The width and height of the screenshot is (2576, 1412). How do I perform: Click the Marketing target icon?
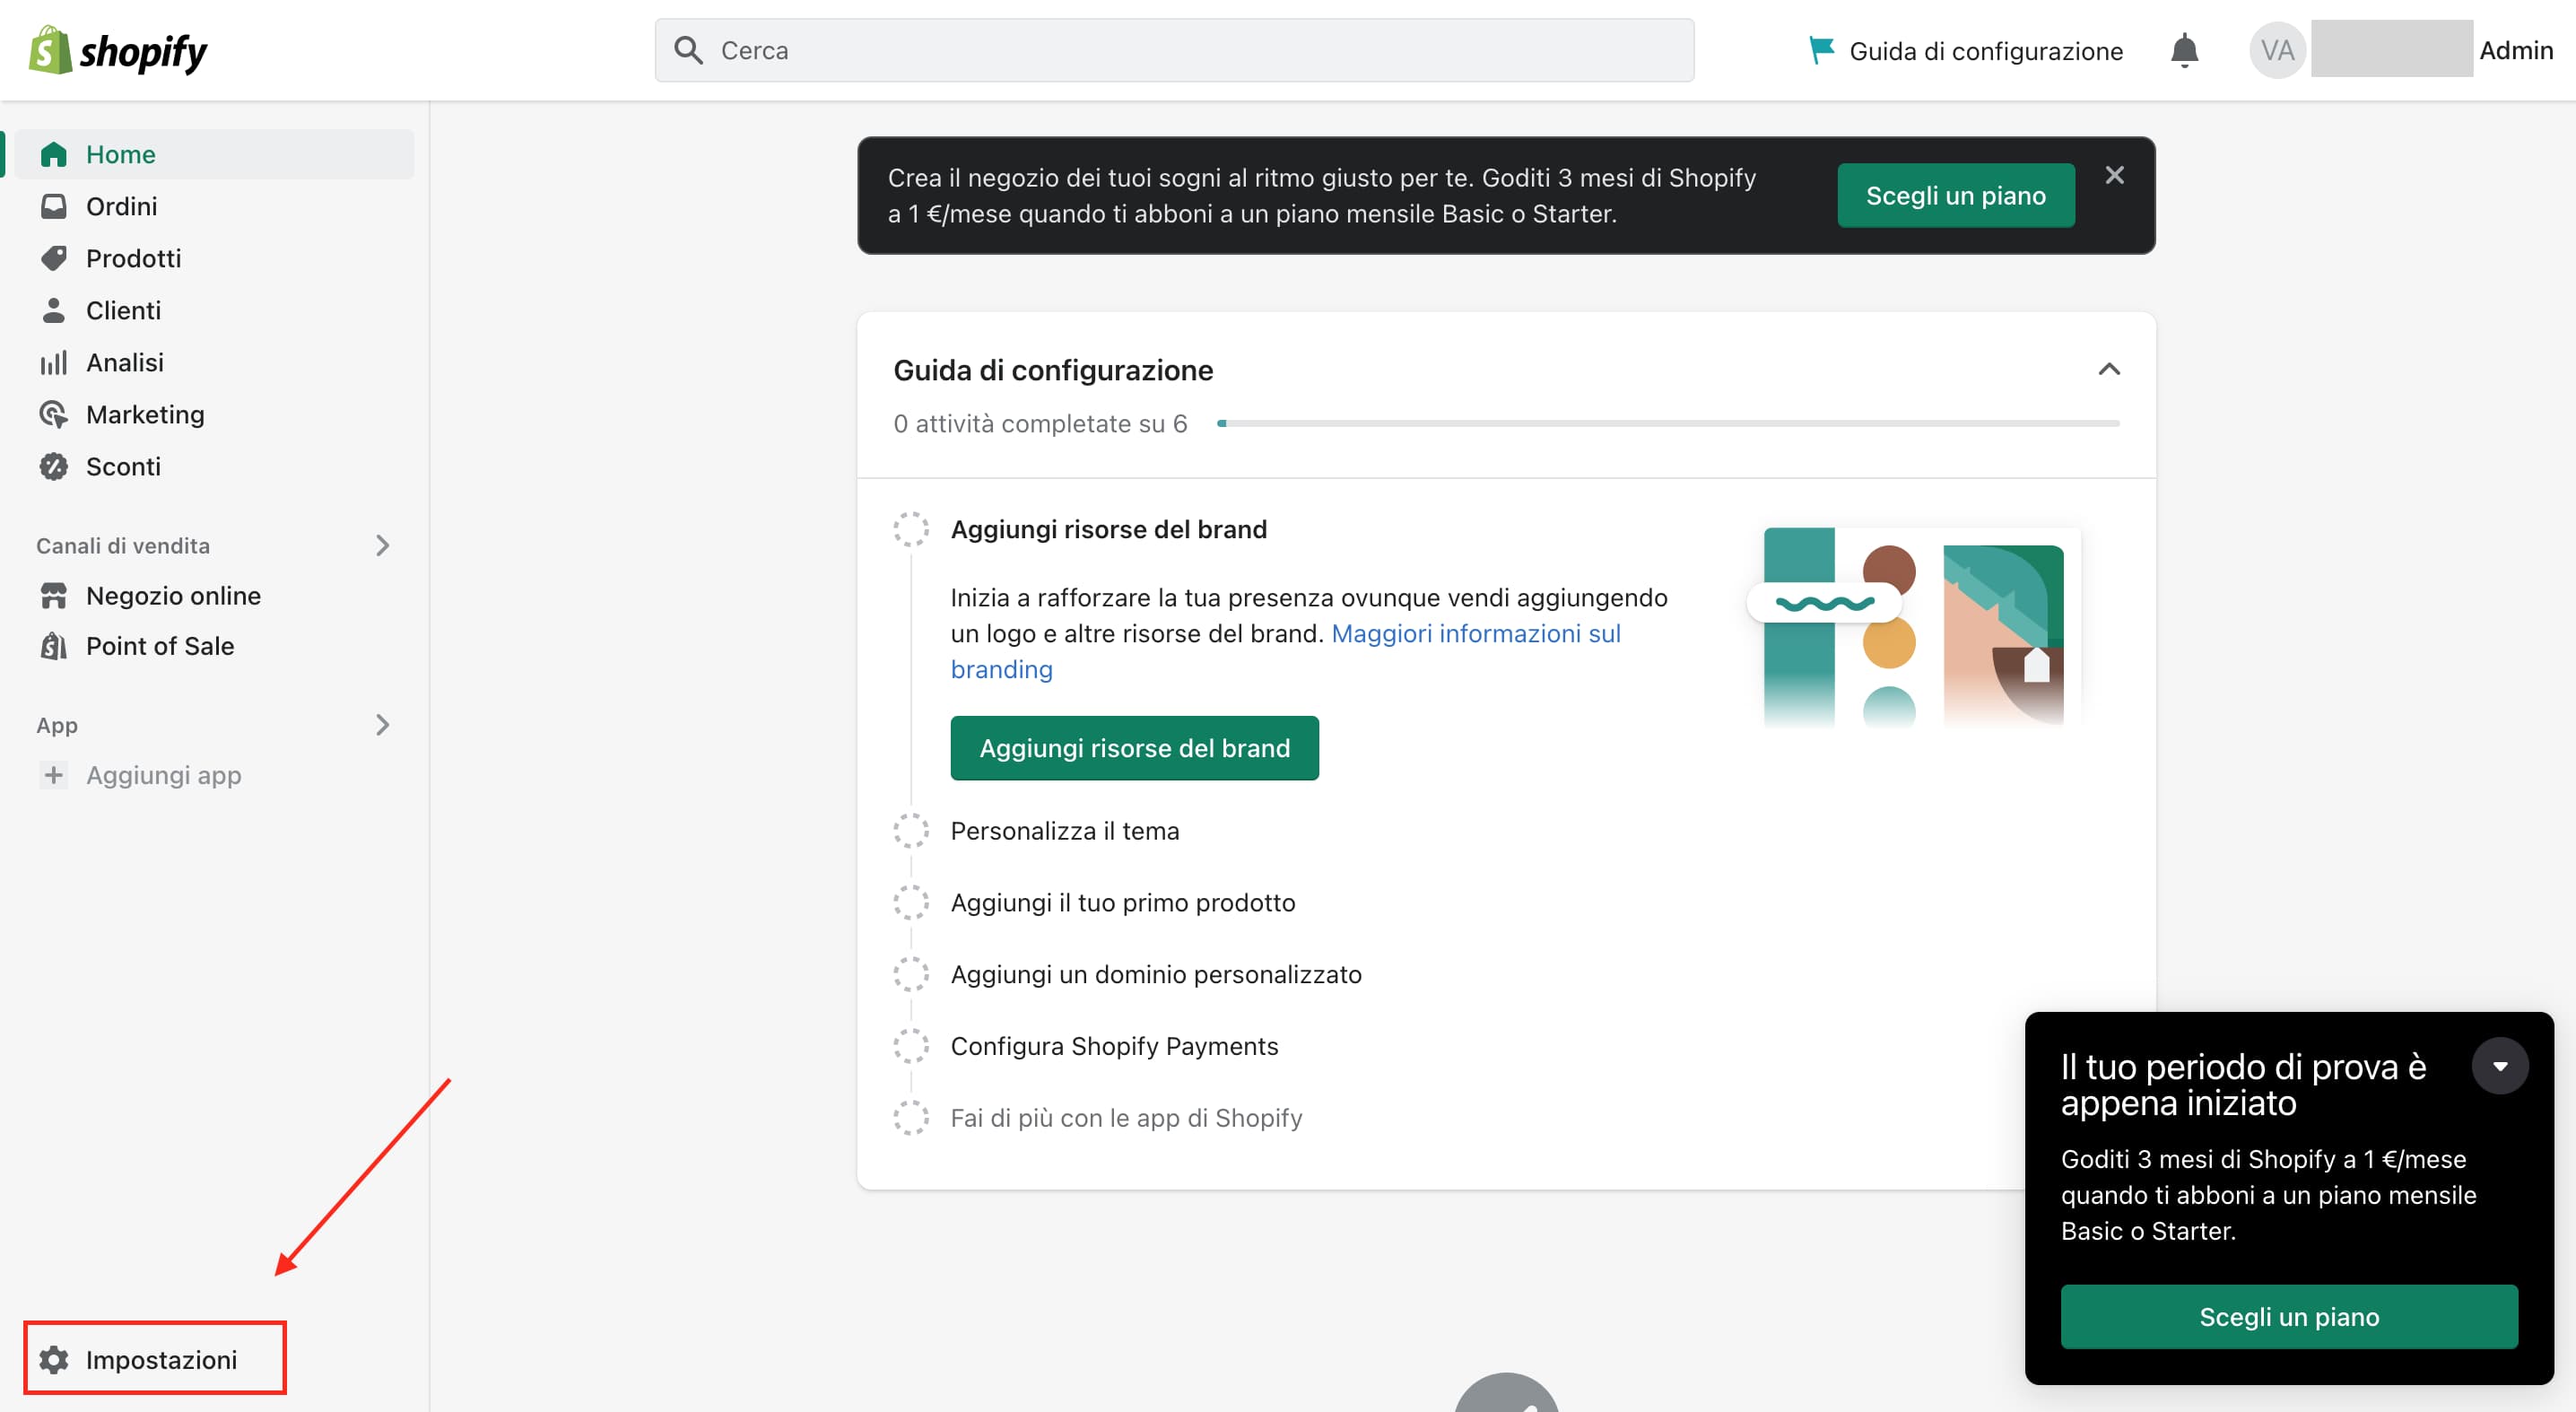coord(53,414)
